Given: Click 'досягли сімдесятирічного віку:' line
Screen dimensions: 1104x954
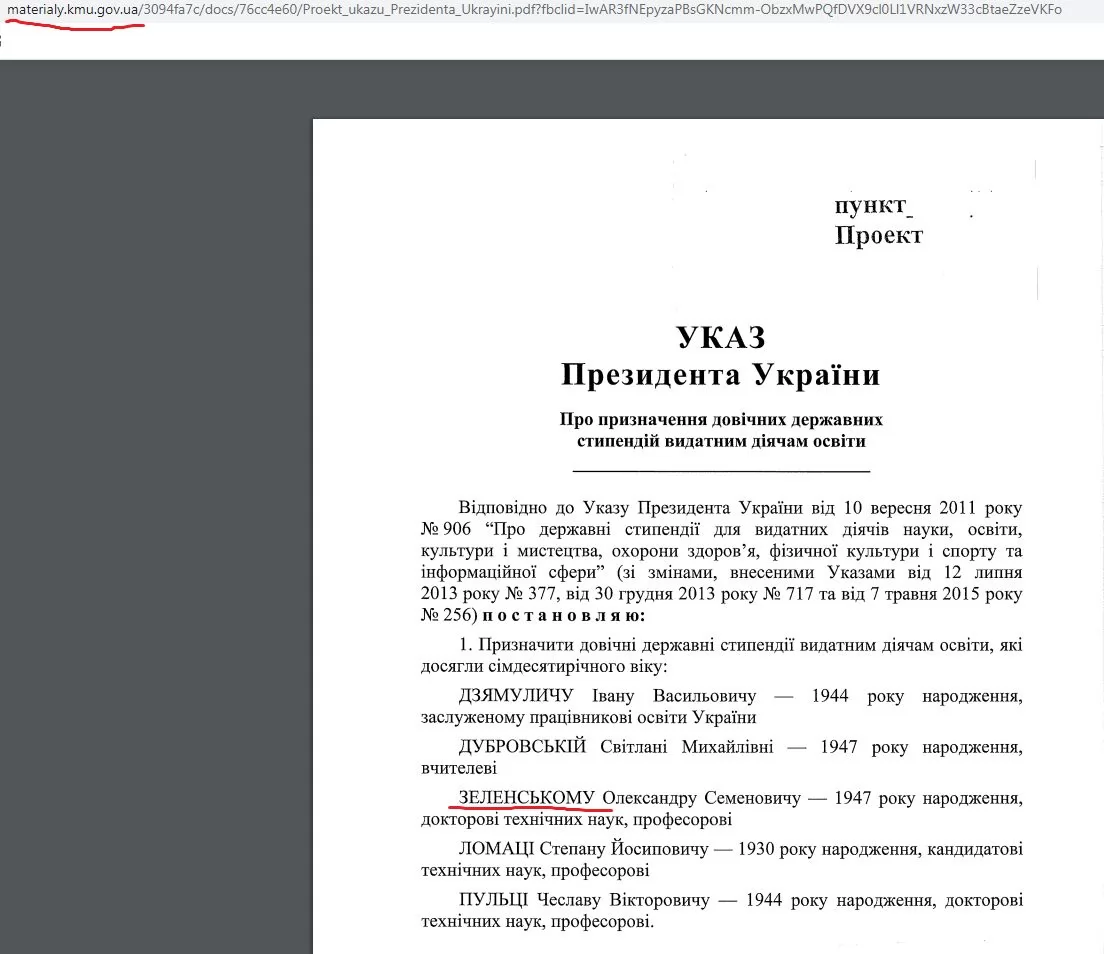Looking at the screenshot, I should [544, 666].
